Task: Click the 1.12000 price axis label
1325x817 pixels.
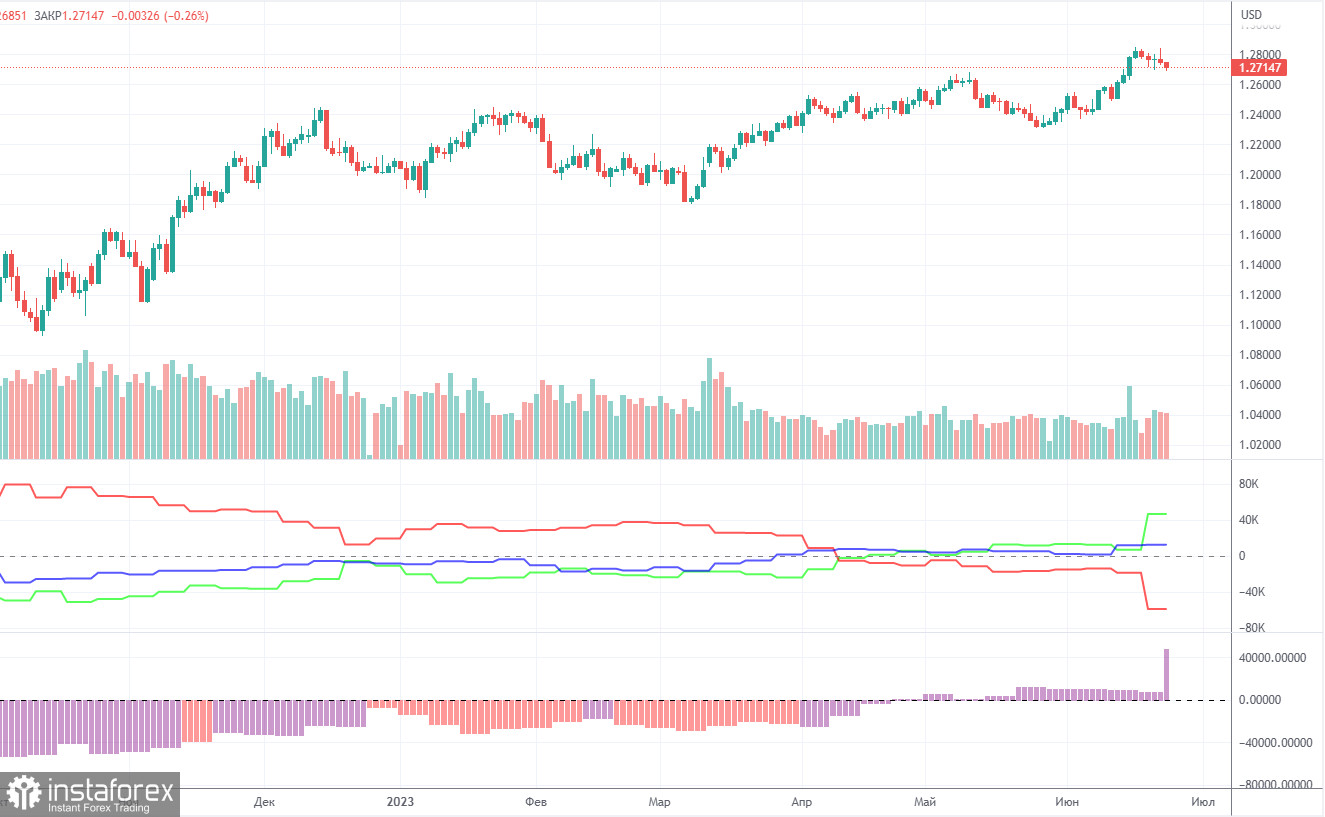Action: pos(1261,295)
